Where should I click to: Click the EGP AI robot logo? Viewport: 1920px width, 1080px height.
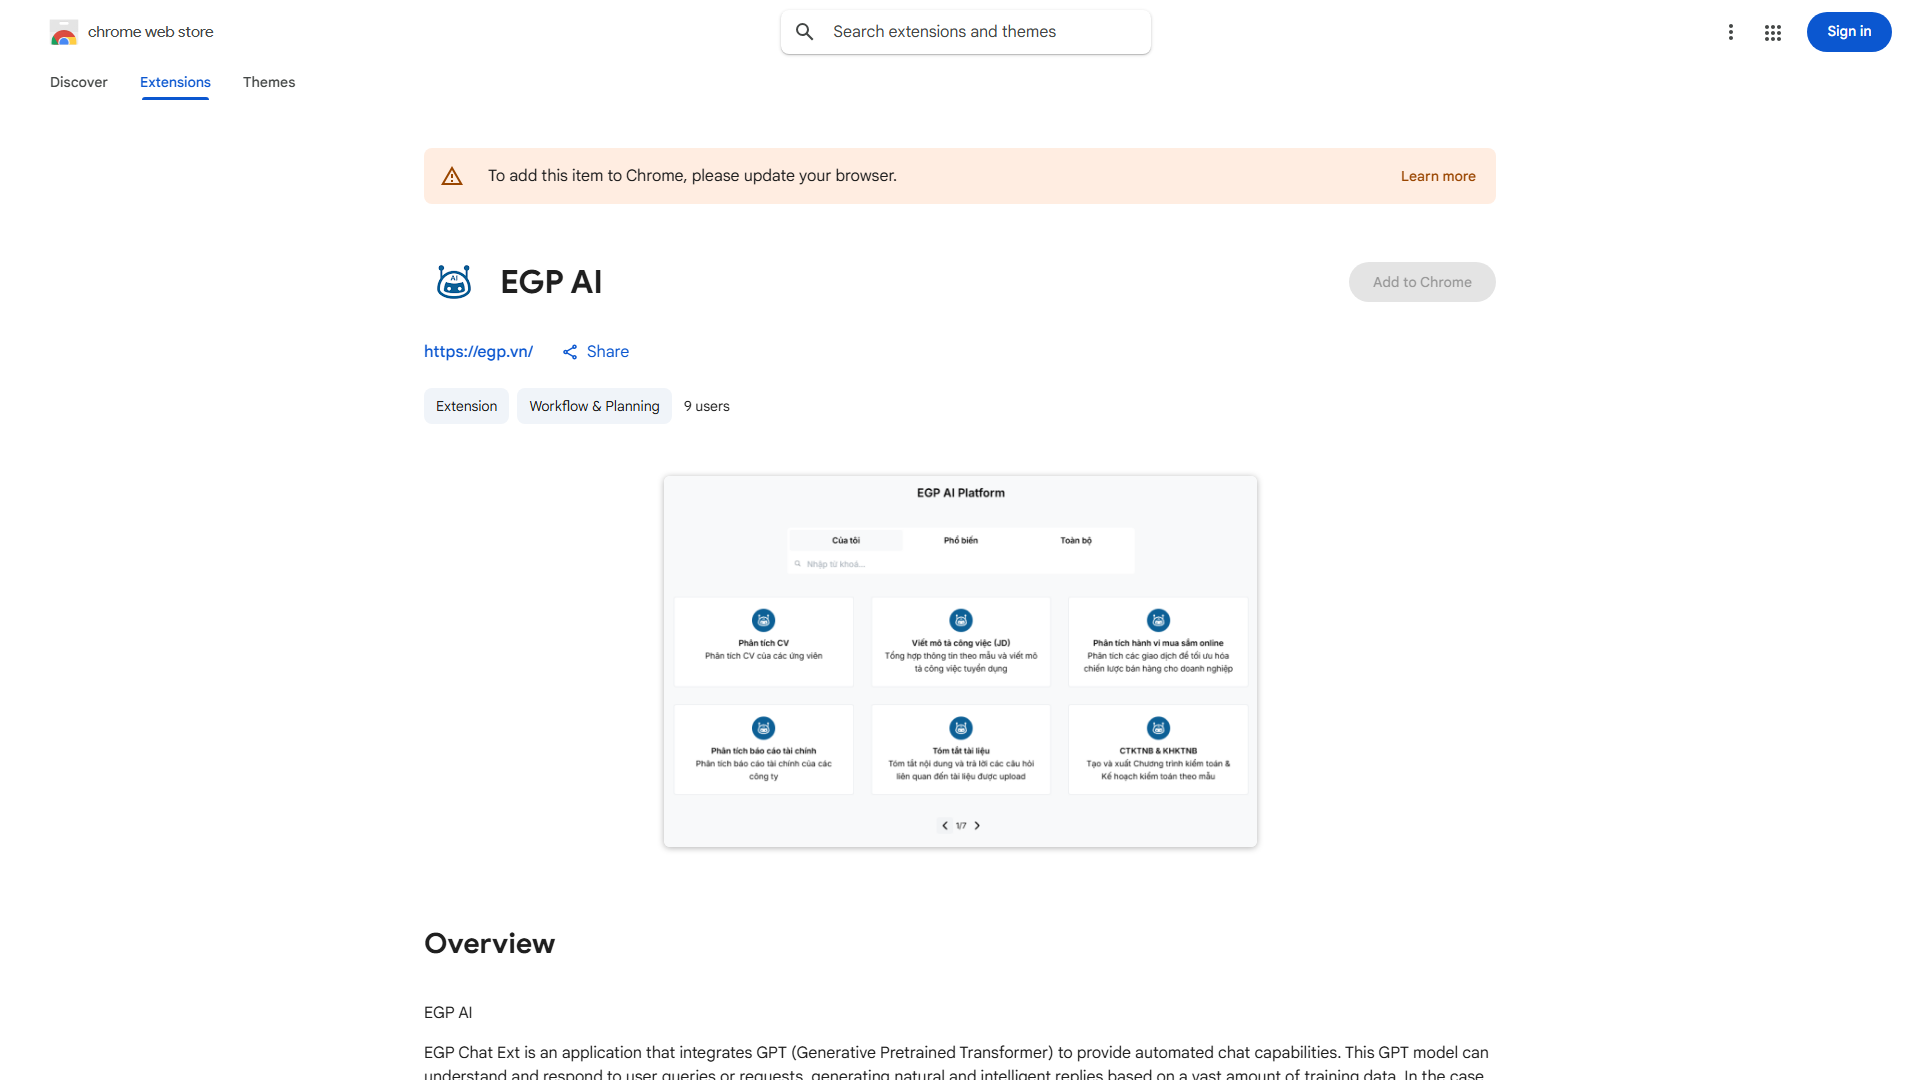454,282
